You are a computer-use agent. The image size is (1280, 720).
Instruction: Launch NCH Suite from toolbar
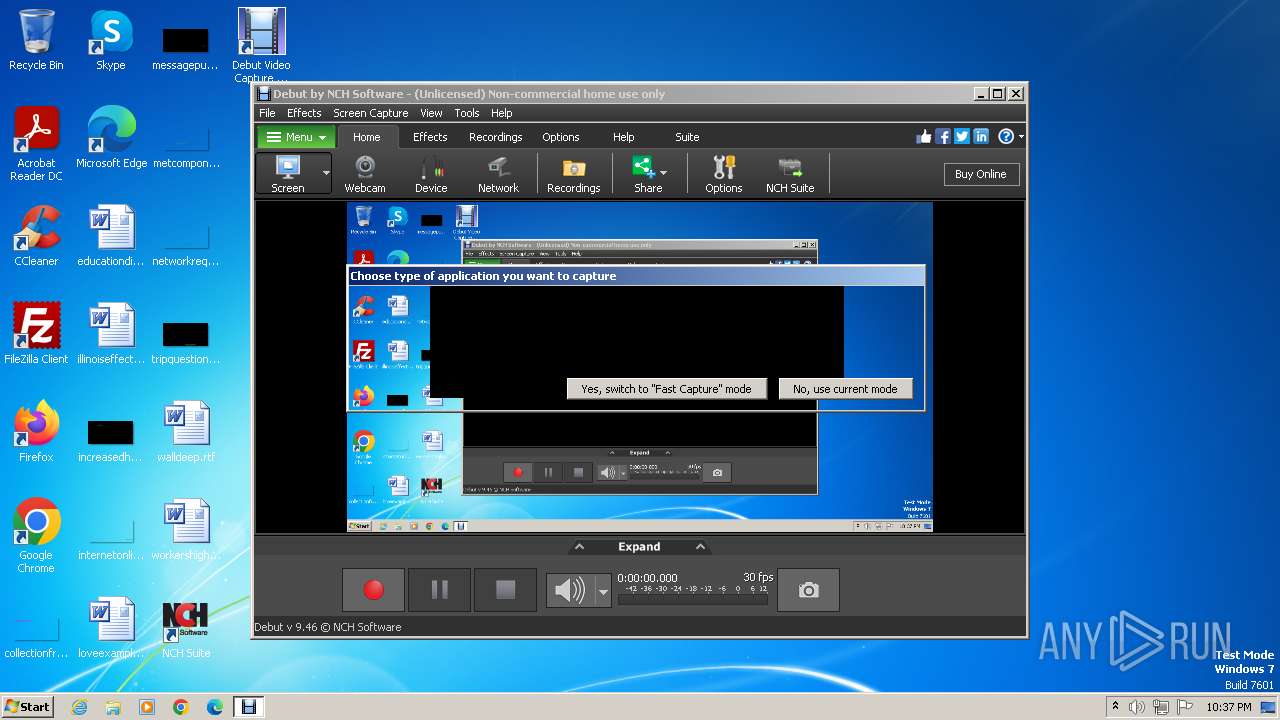790,174
